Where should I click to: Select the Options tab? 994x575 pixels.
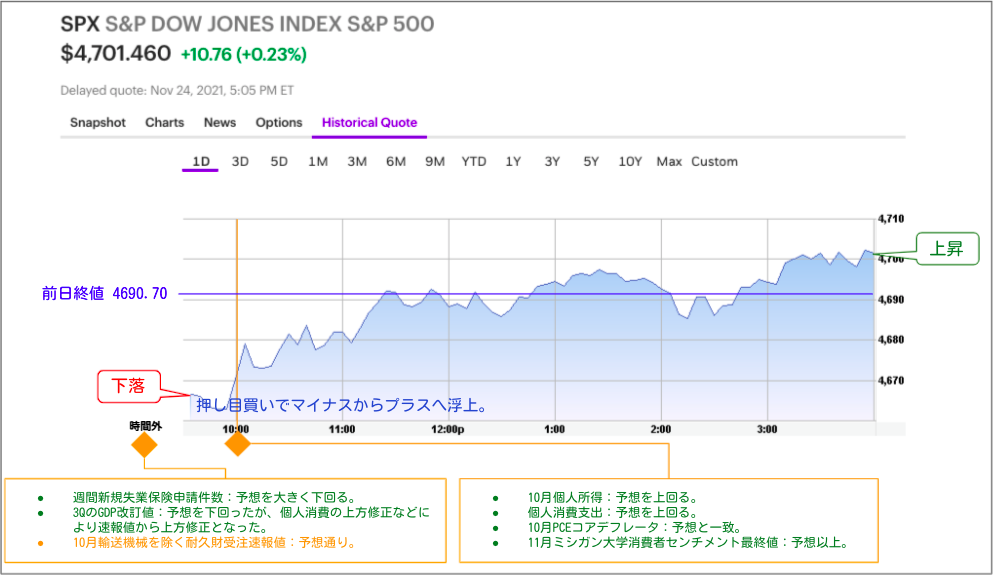coord(279,122)
